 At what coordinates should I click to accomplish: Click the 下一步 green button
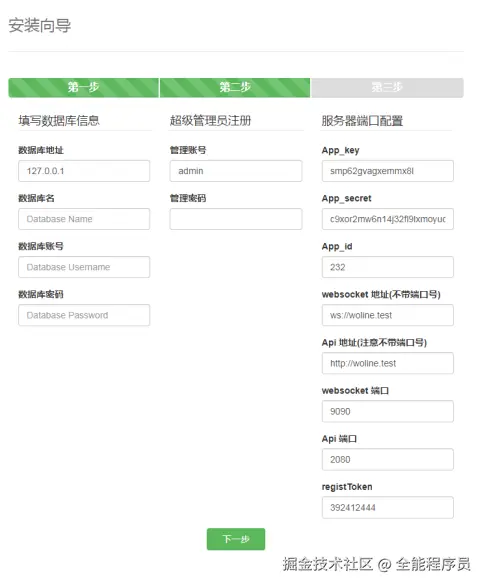(236, 539)
